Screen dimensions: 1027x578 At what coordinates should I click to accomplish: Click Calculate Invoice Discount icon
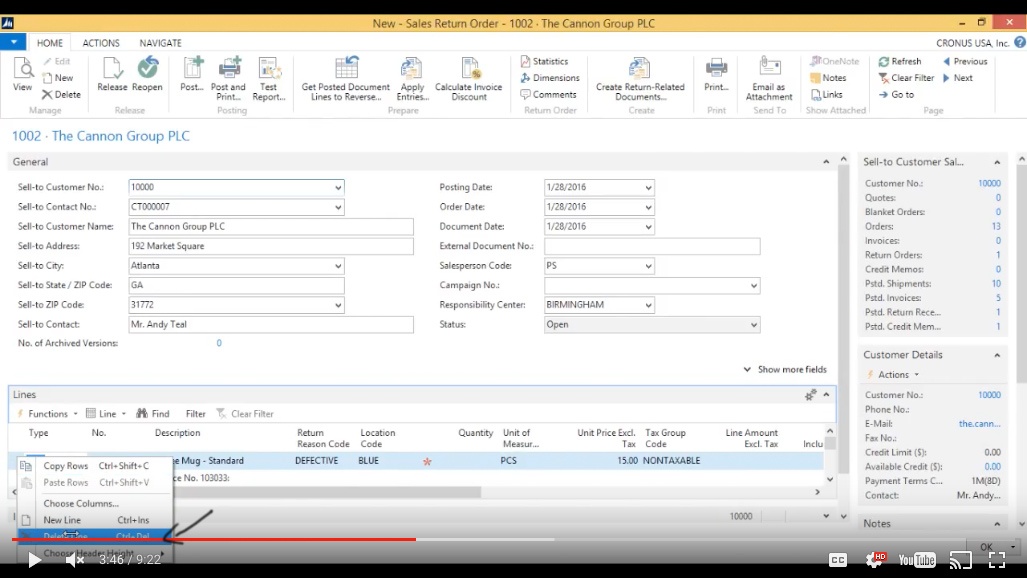(468, 78)
